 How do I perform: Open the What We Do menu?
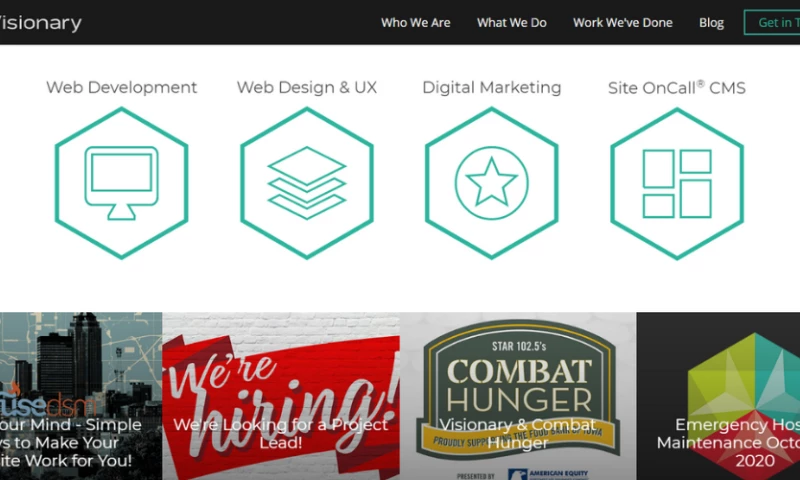pos(511,22)
